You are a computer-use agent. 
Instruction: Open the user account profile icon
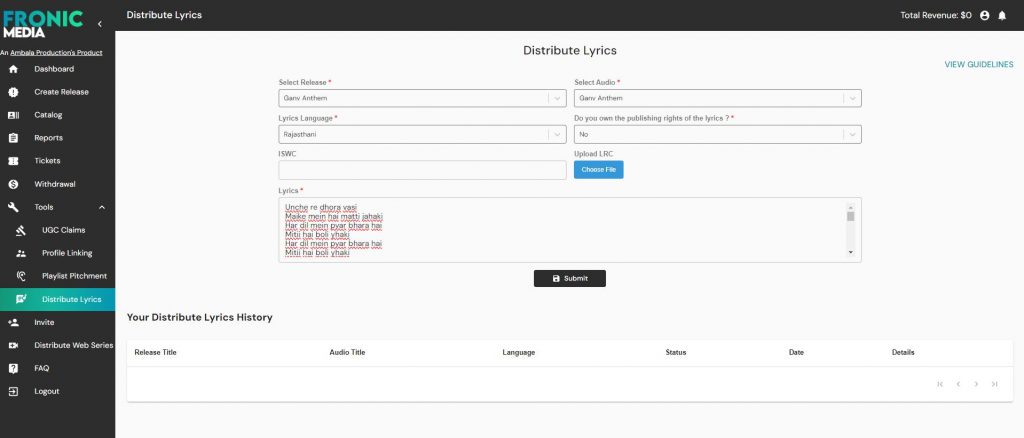(x=985, y=15)
